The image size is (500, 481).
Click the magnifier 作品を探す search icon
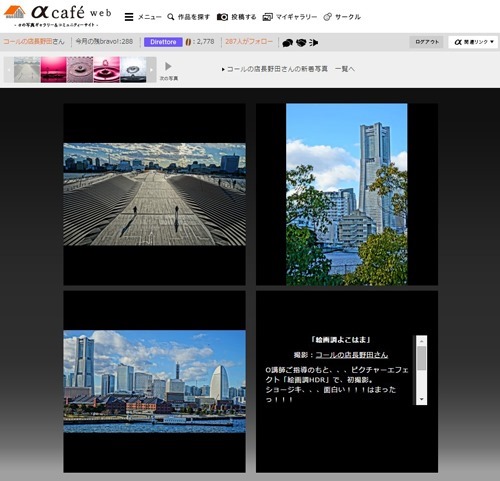(x=171, y=17)
